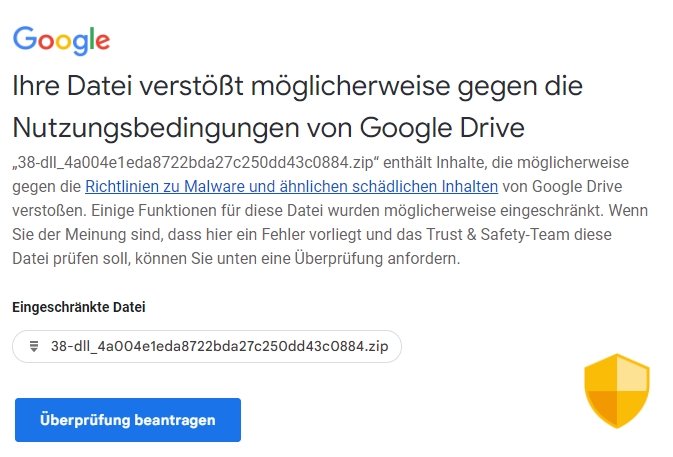Click the archive icon in the file chip

point(34,346)
